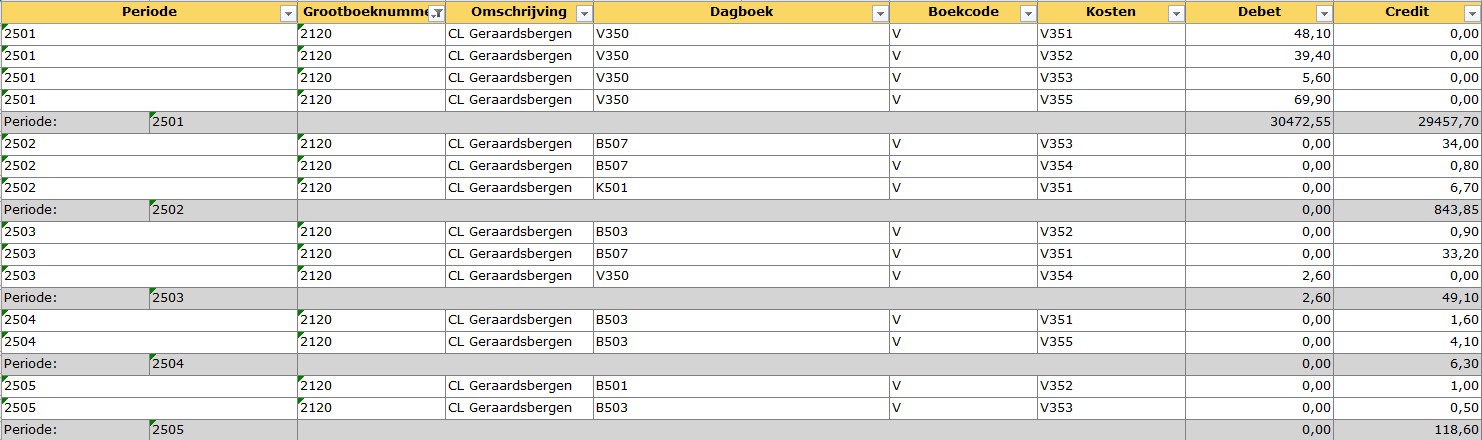Click the 118,60 credit subtotal cell
The image size is (1482, 440).
point(1407,430)
